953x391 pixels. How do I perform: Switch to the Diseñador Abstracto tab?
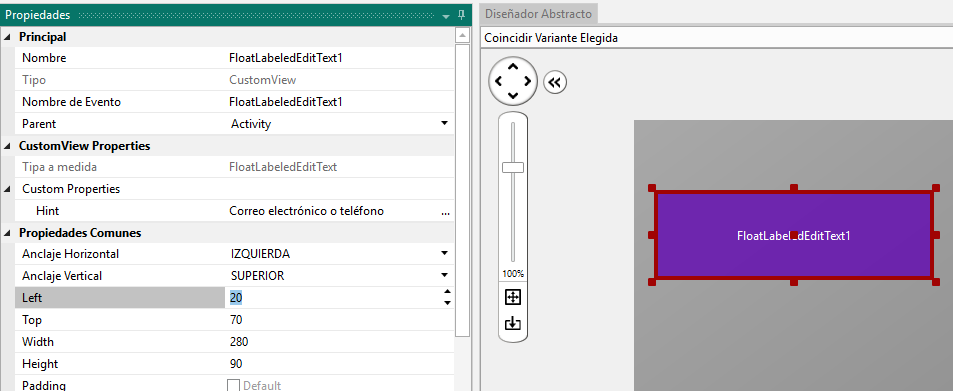tap(538, 13)
